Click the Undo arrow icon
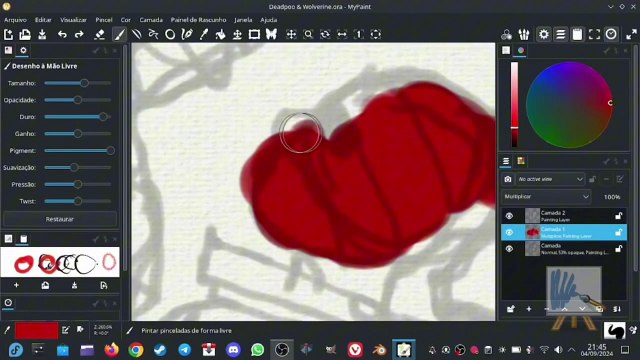Screen dimensions: 640x360 62,35
